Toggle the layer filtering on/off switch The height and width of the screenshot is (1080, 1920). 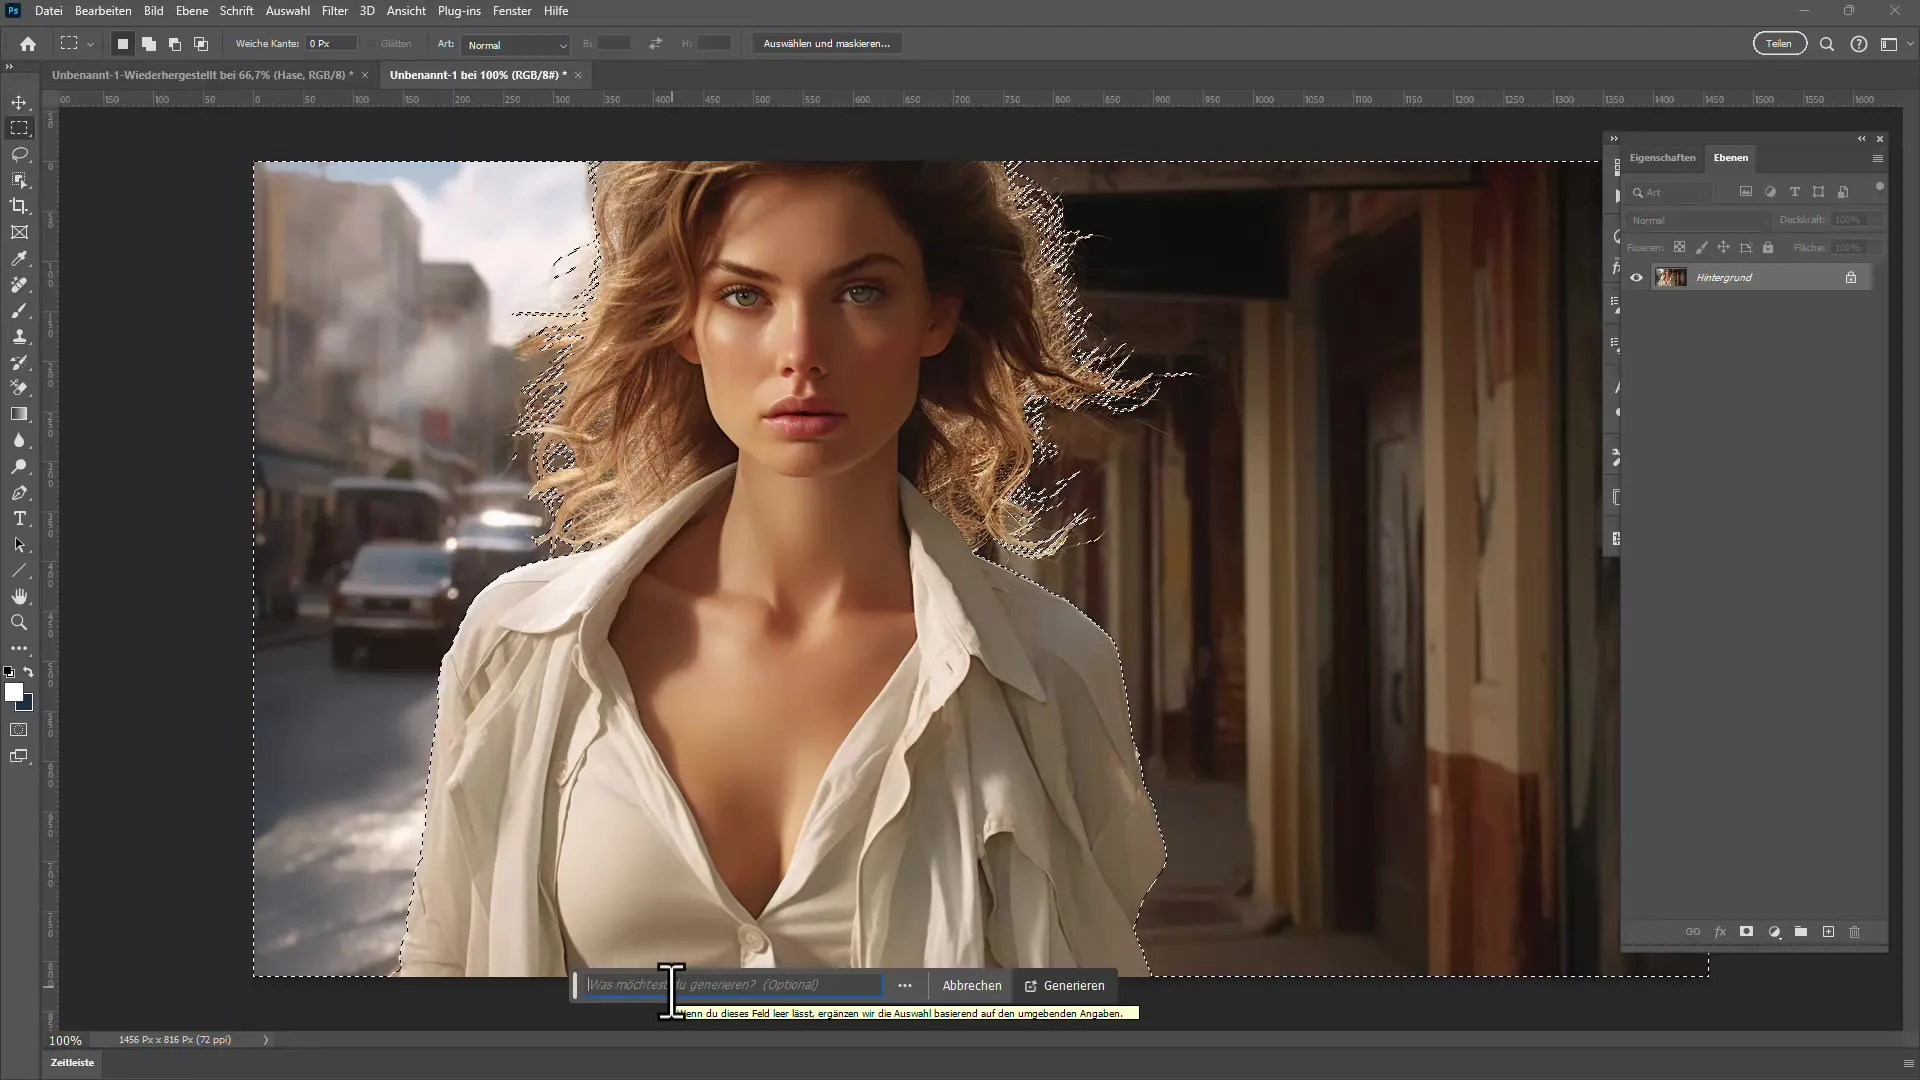(1880, 187)
